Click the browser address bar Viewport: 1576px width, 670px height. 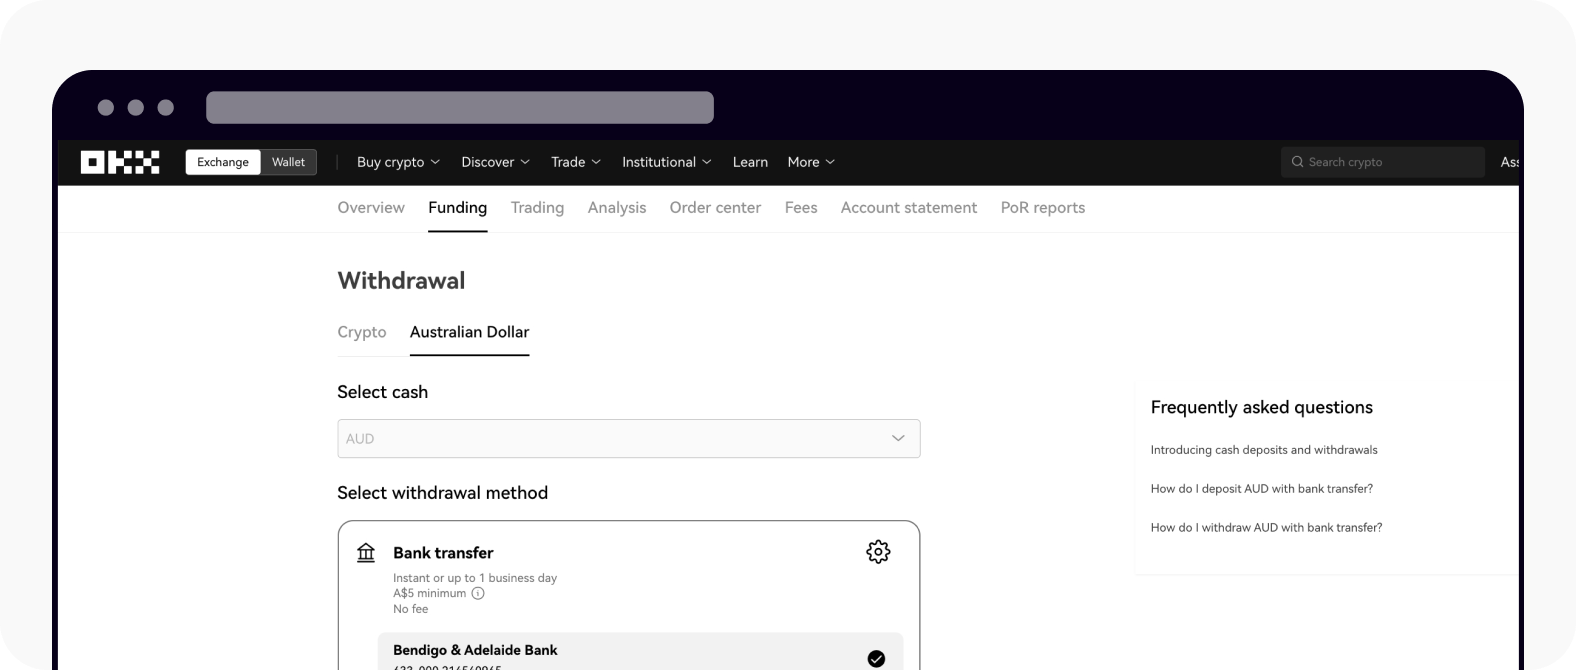[x=460, y=107]
